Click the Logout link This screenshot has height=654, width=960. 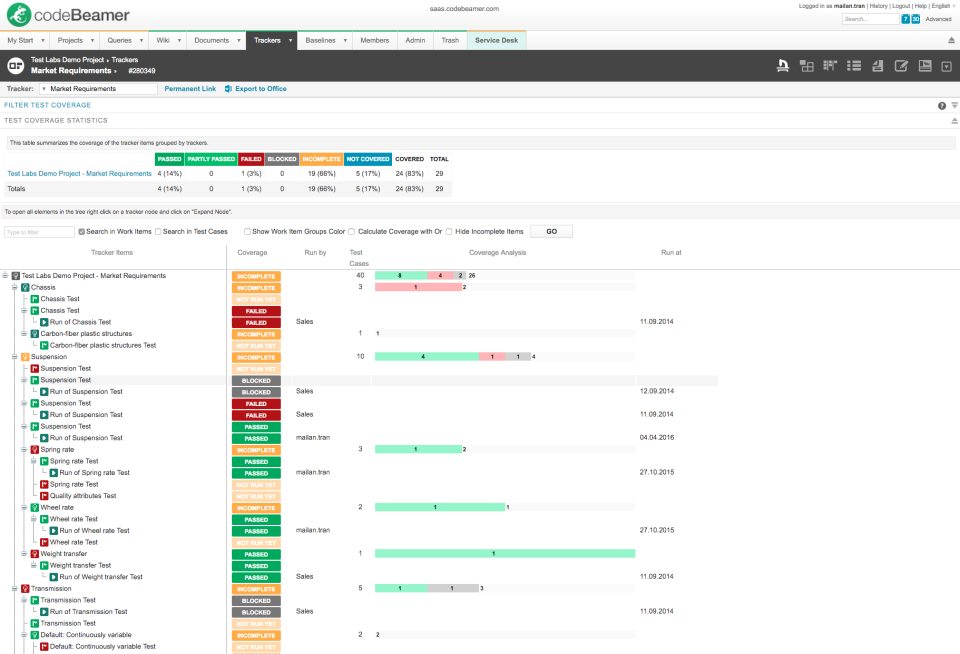(901, 6)
